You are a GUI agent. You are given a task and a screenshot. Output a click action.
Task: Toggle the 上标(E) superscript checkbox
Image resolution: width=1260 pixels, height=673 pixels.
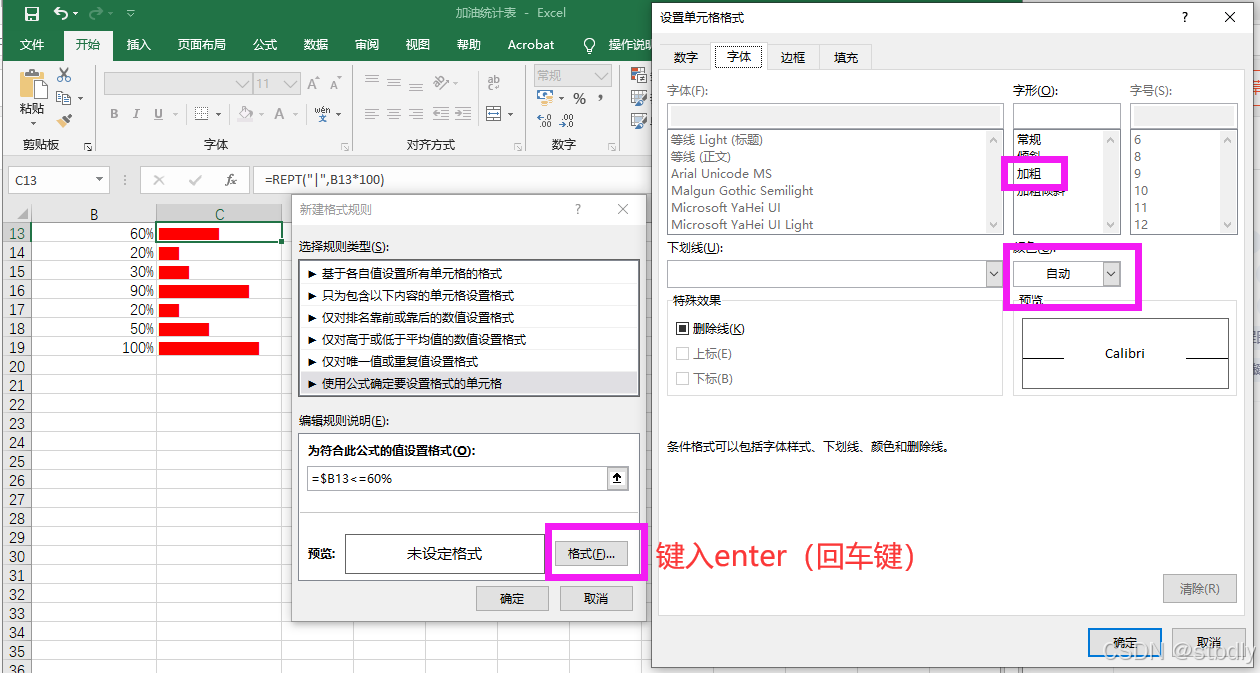[x=683, y=353]
